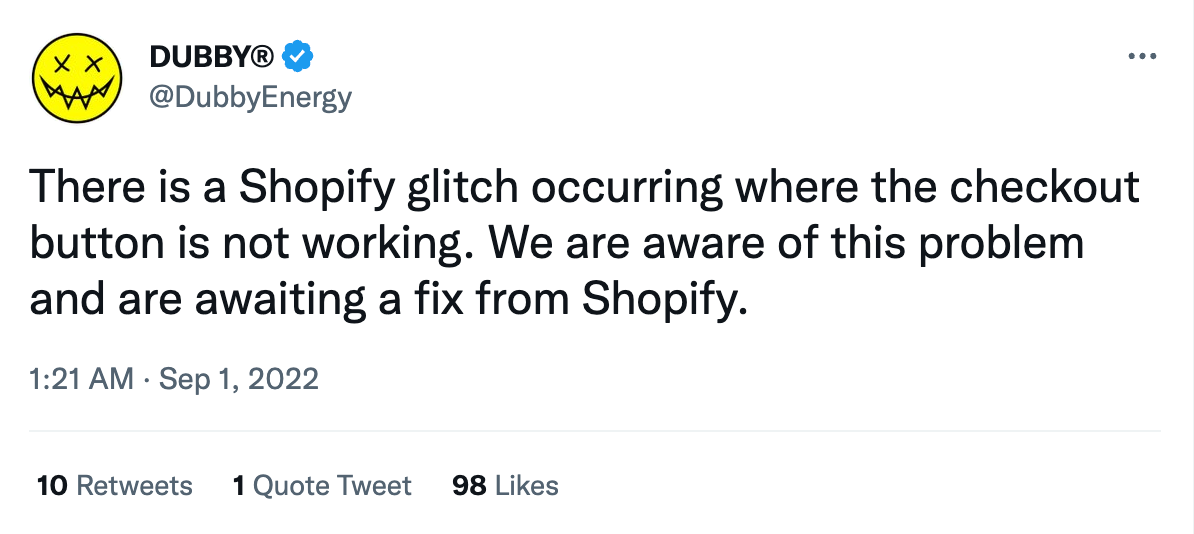Select the Sep 1, 2022 date
Image resolution: width=1194 pixels, height=534 pixels.
tap(238, 379)
